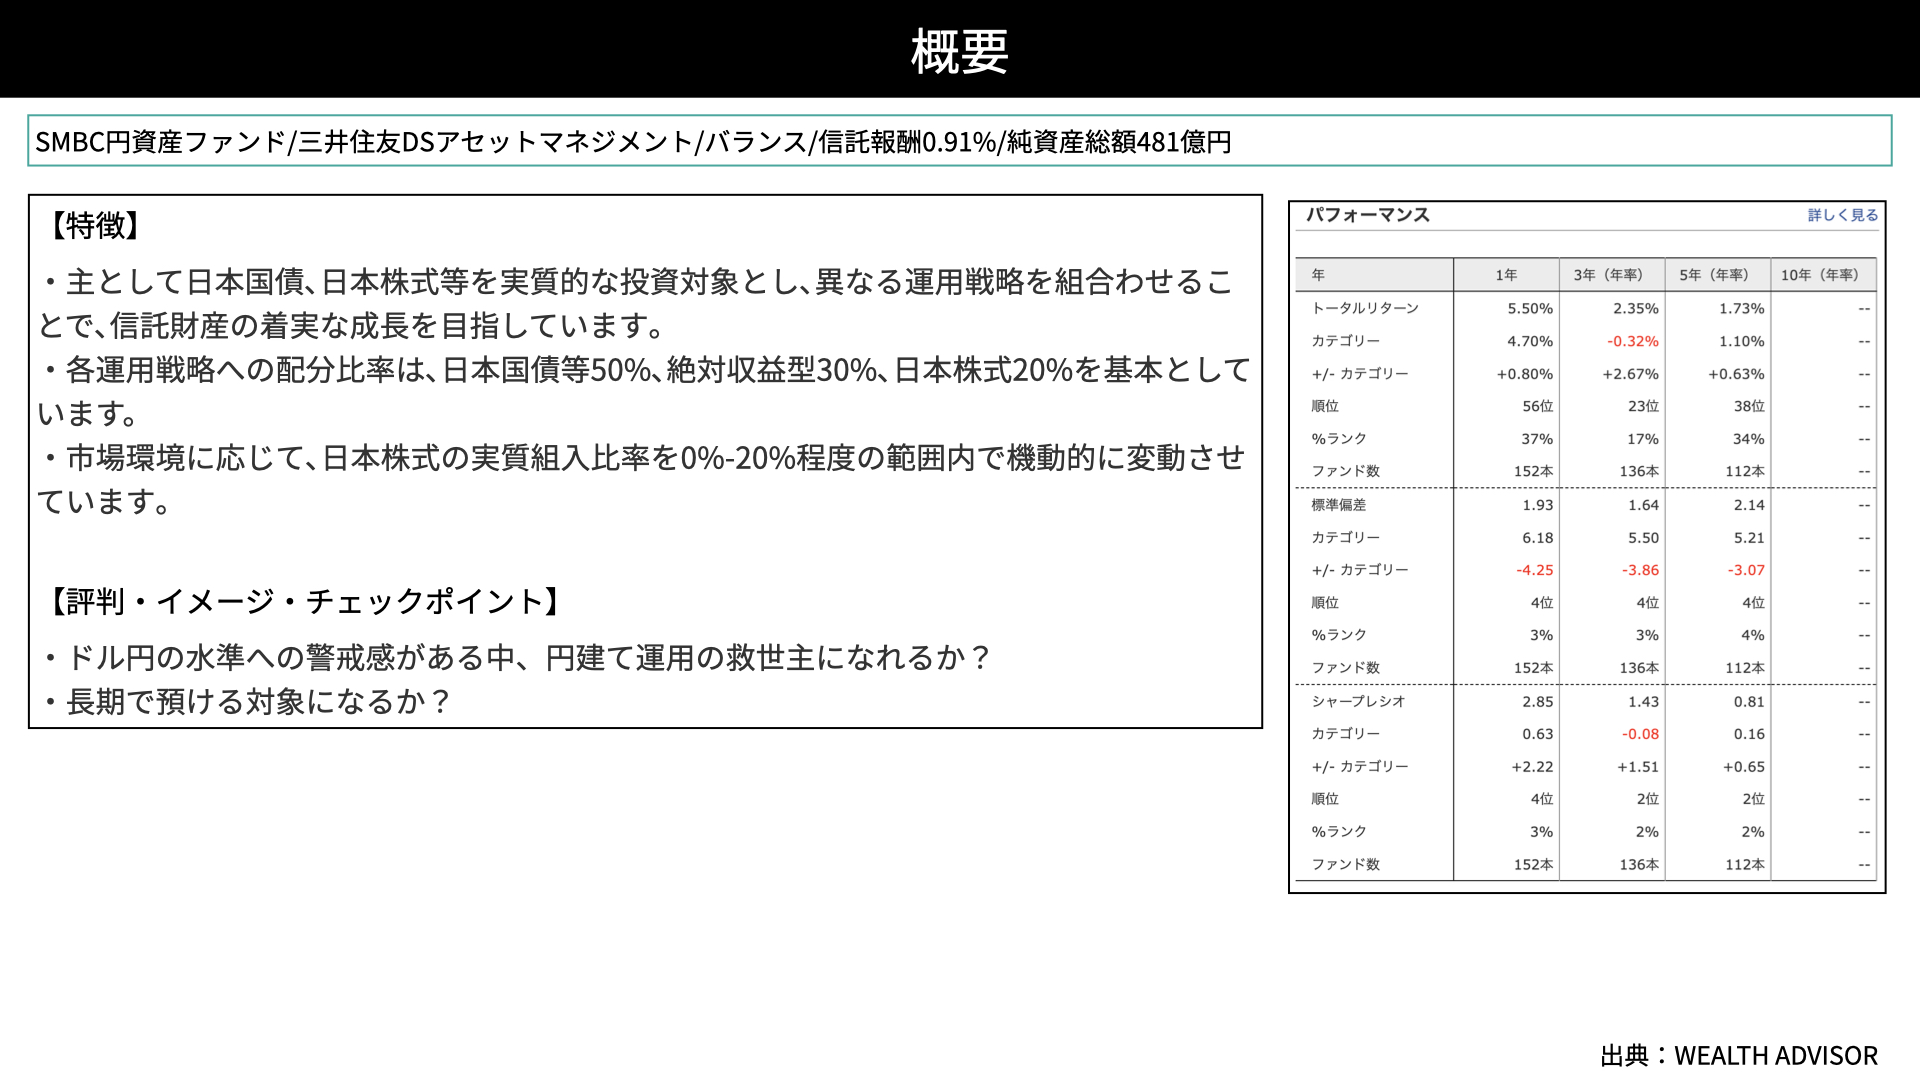Click the 標準偏差 row label

click(1338, 505)
